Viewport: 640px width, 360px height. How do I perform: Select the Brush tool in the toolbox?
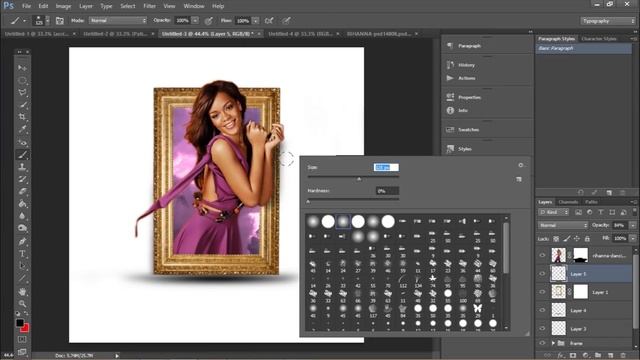click(22, 155)
